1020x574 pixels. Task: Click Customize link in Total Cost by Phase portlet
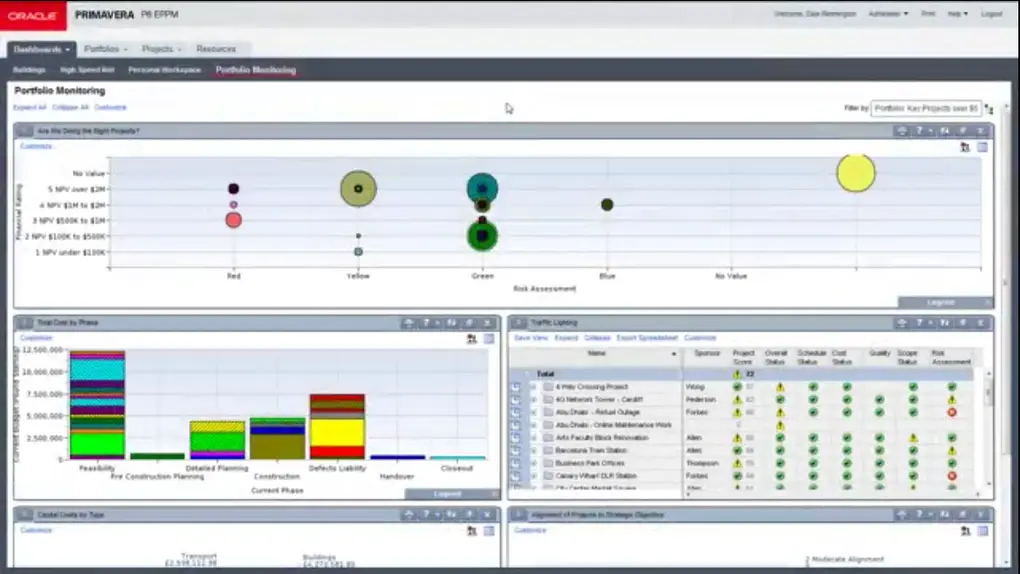click(x=36, y=338)
